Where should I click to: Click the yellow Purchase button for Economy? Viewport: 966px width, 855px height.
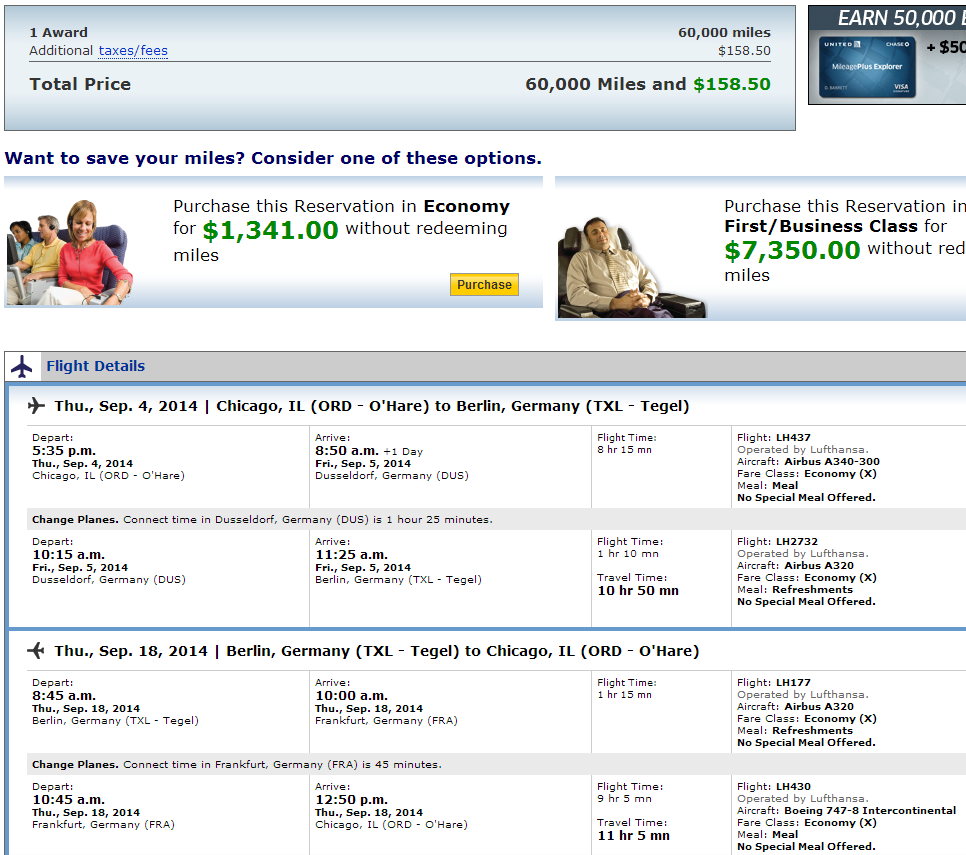coord(484,285)
